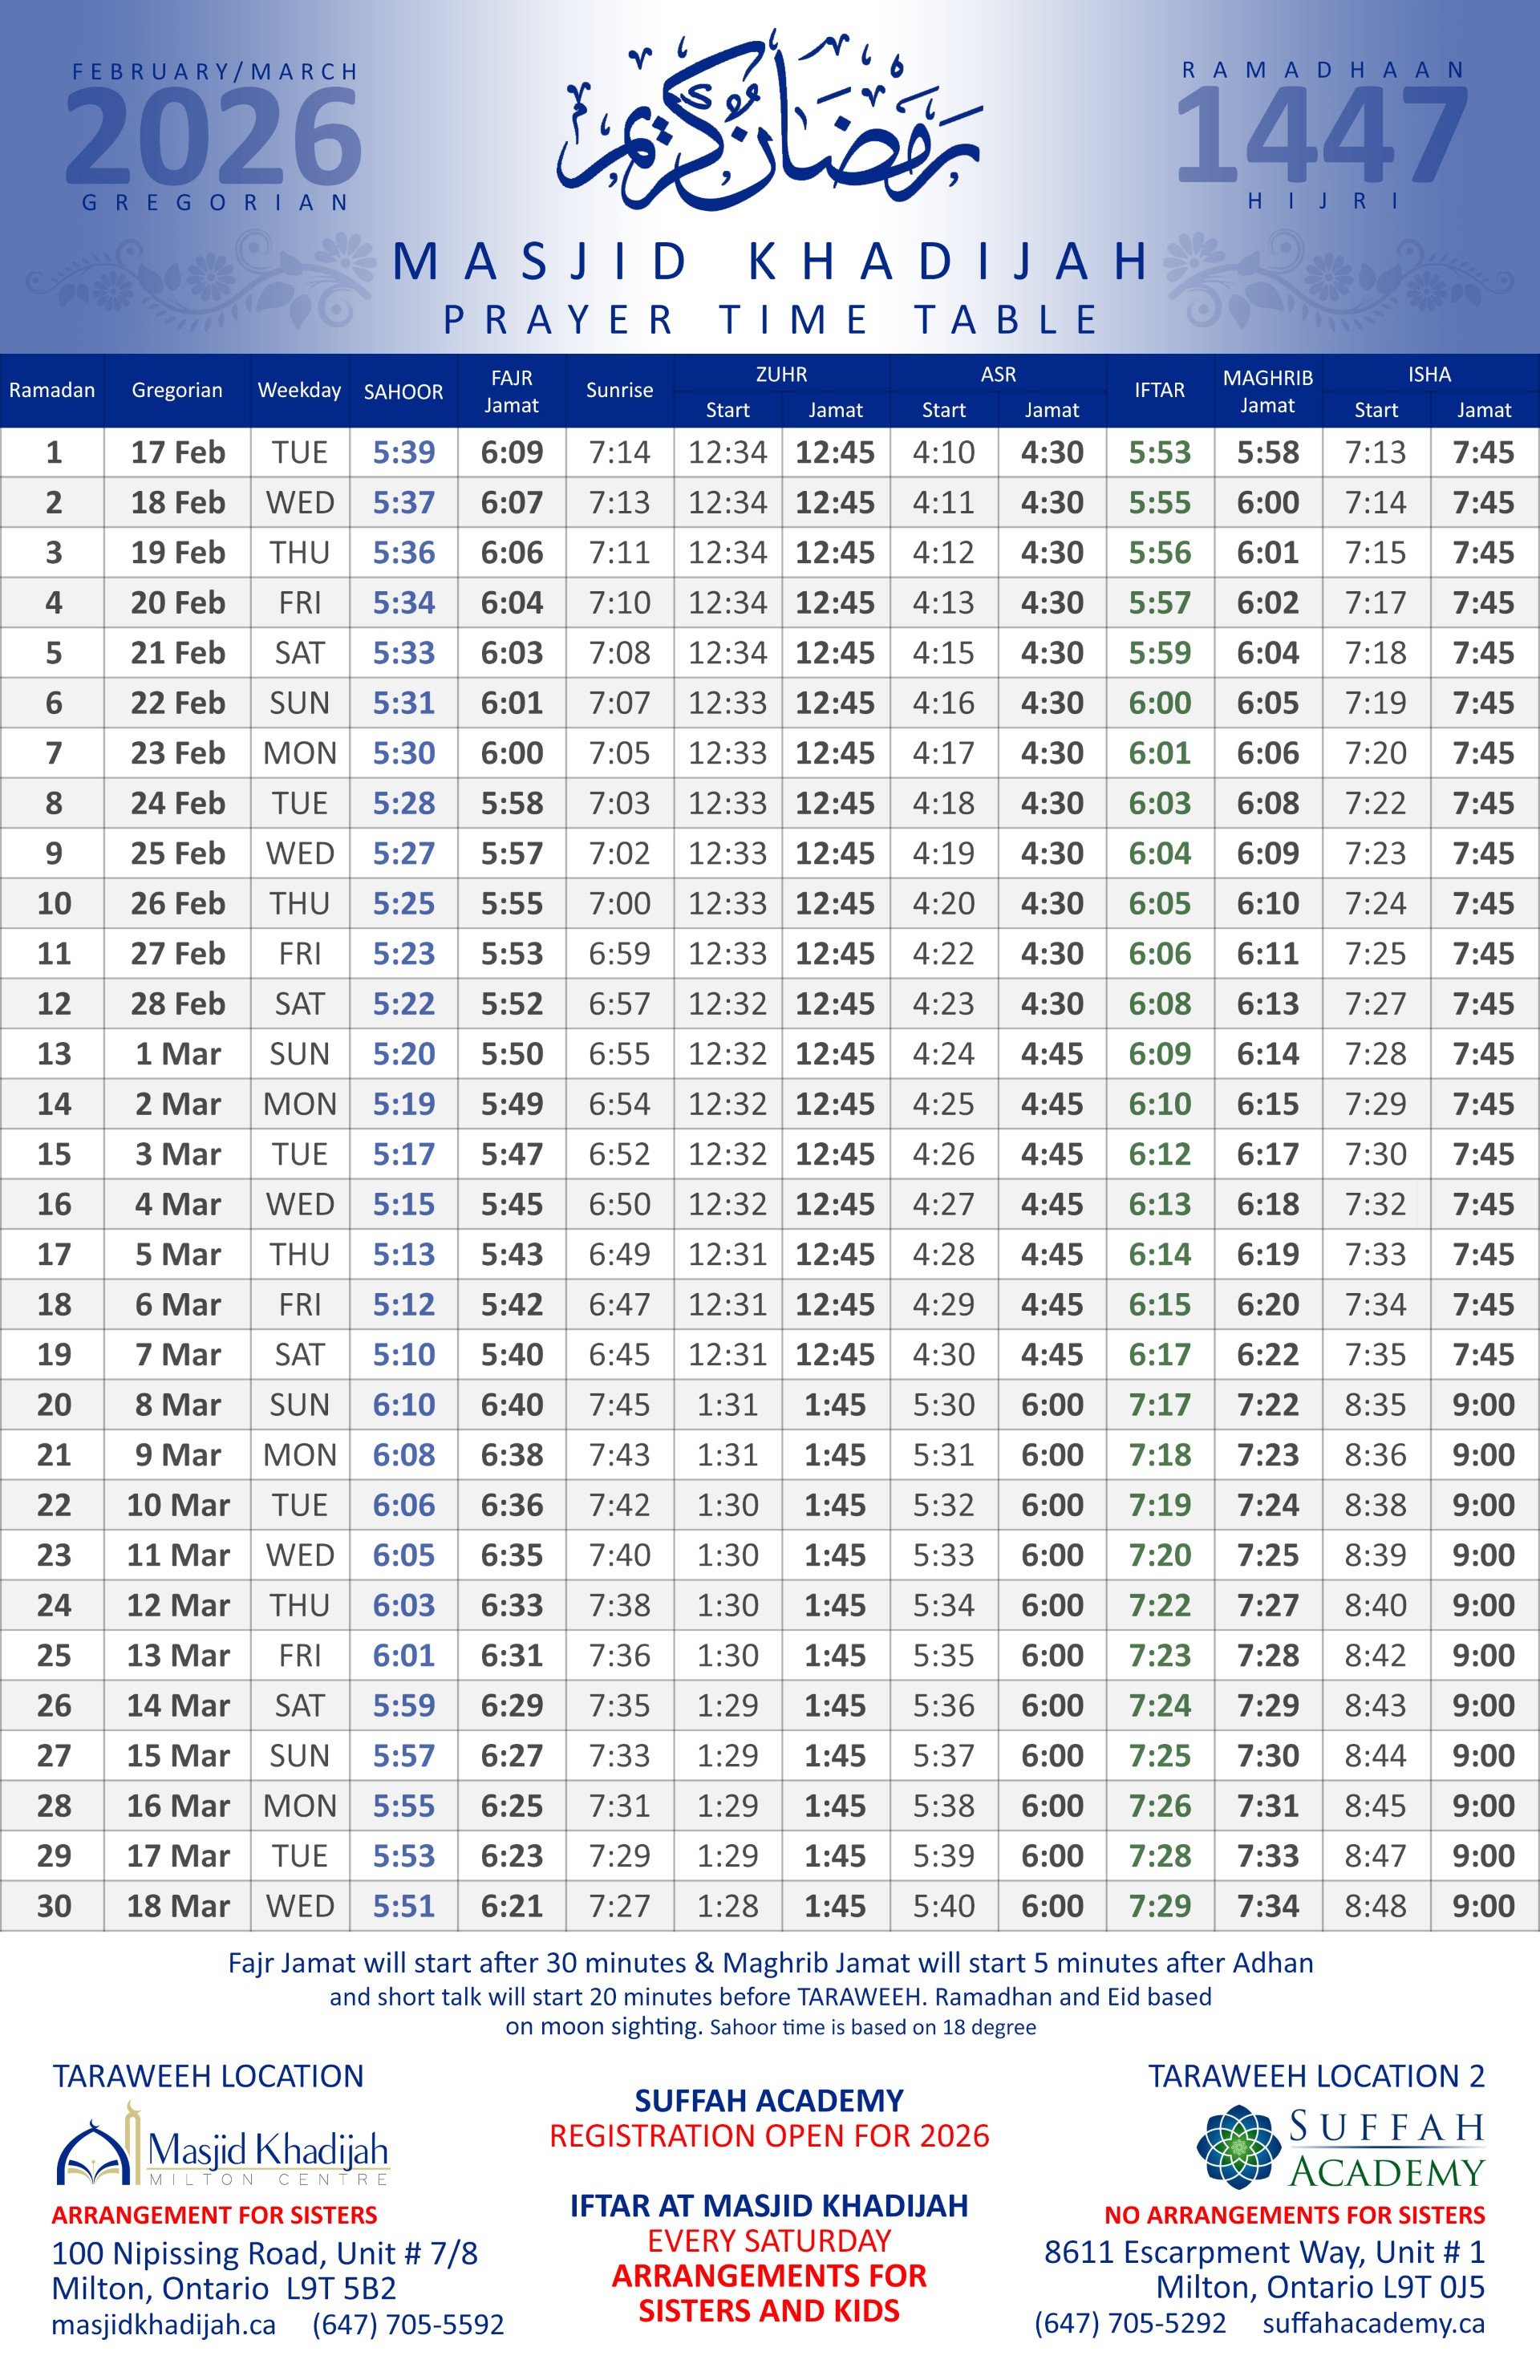Screen dimensions: 1540x2380
Task: Click the ISHA header cell
Action: coord(1429,374)
